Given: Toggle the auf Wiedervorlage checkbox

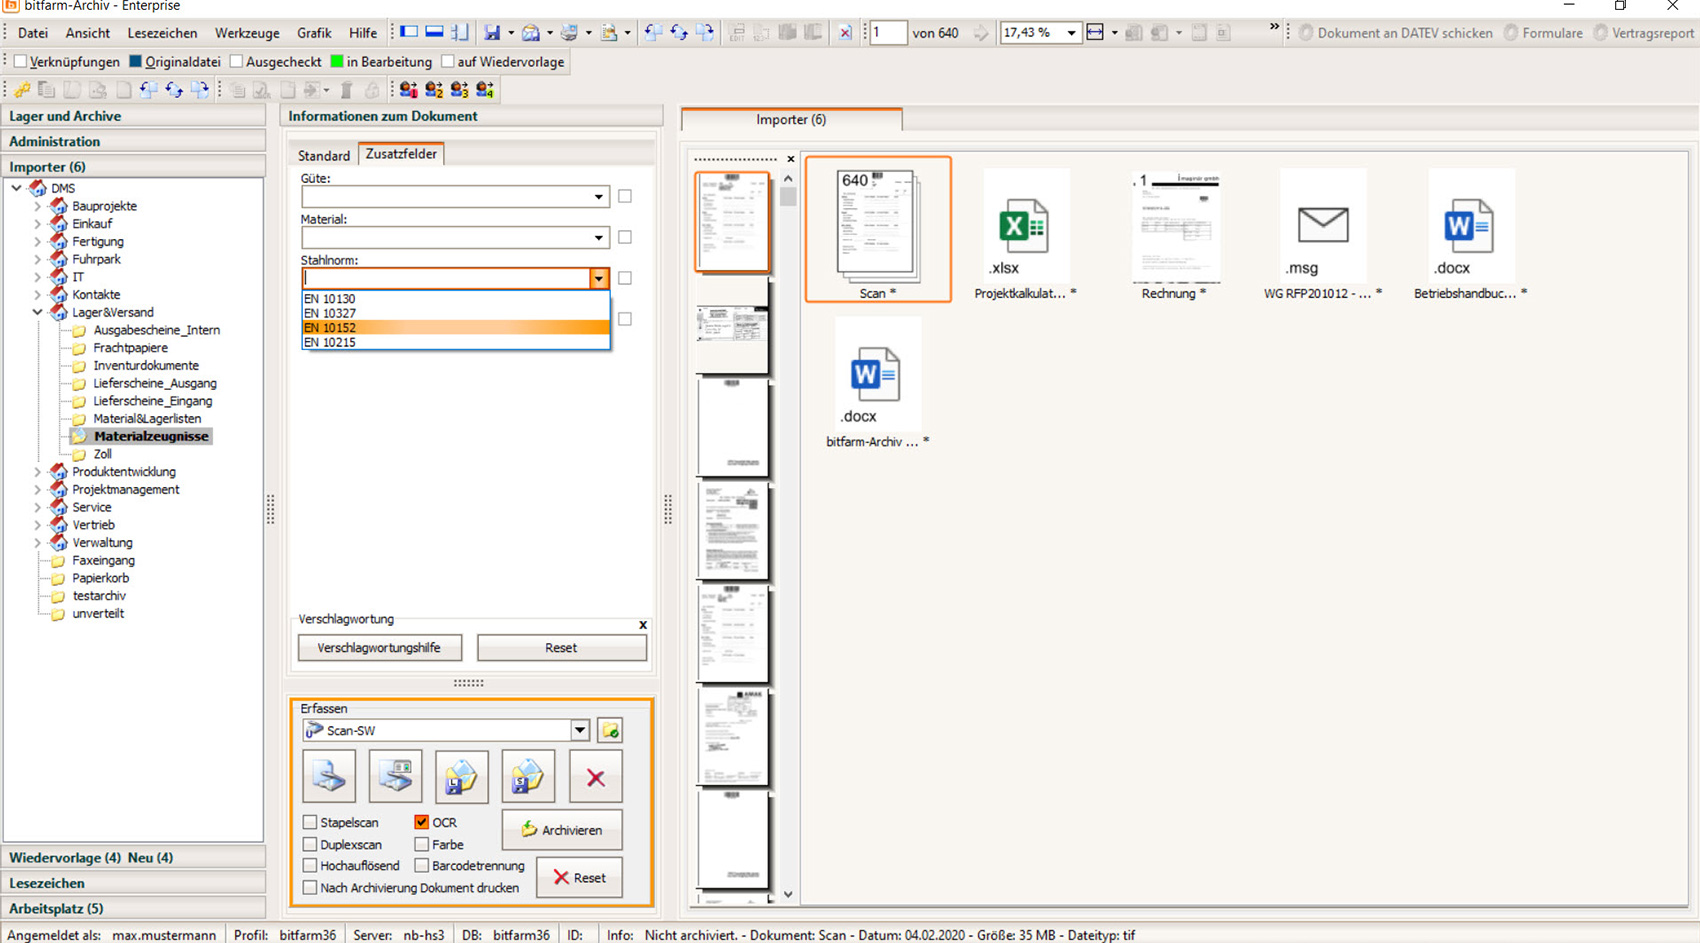Looking at the screenshot, I should pos(448,62).
